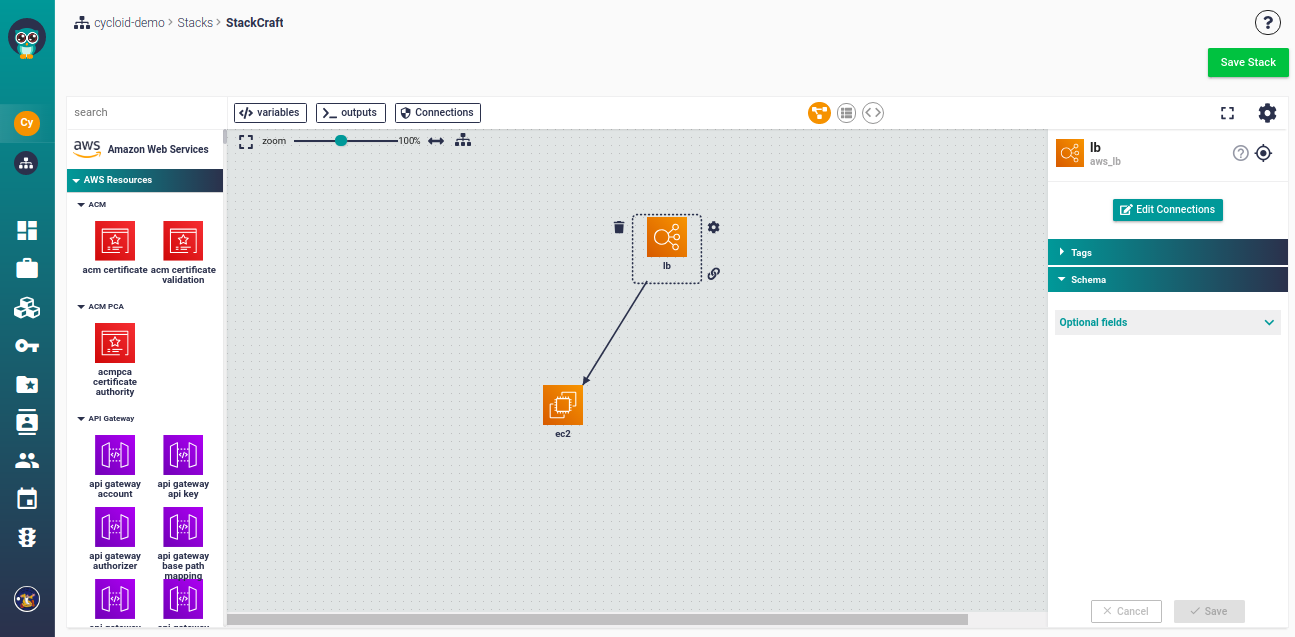The image size is (1295, 637).
Task: Select the ec2 node on canvas
Action: (x=563, y=405)
